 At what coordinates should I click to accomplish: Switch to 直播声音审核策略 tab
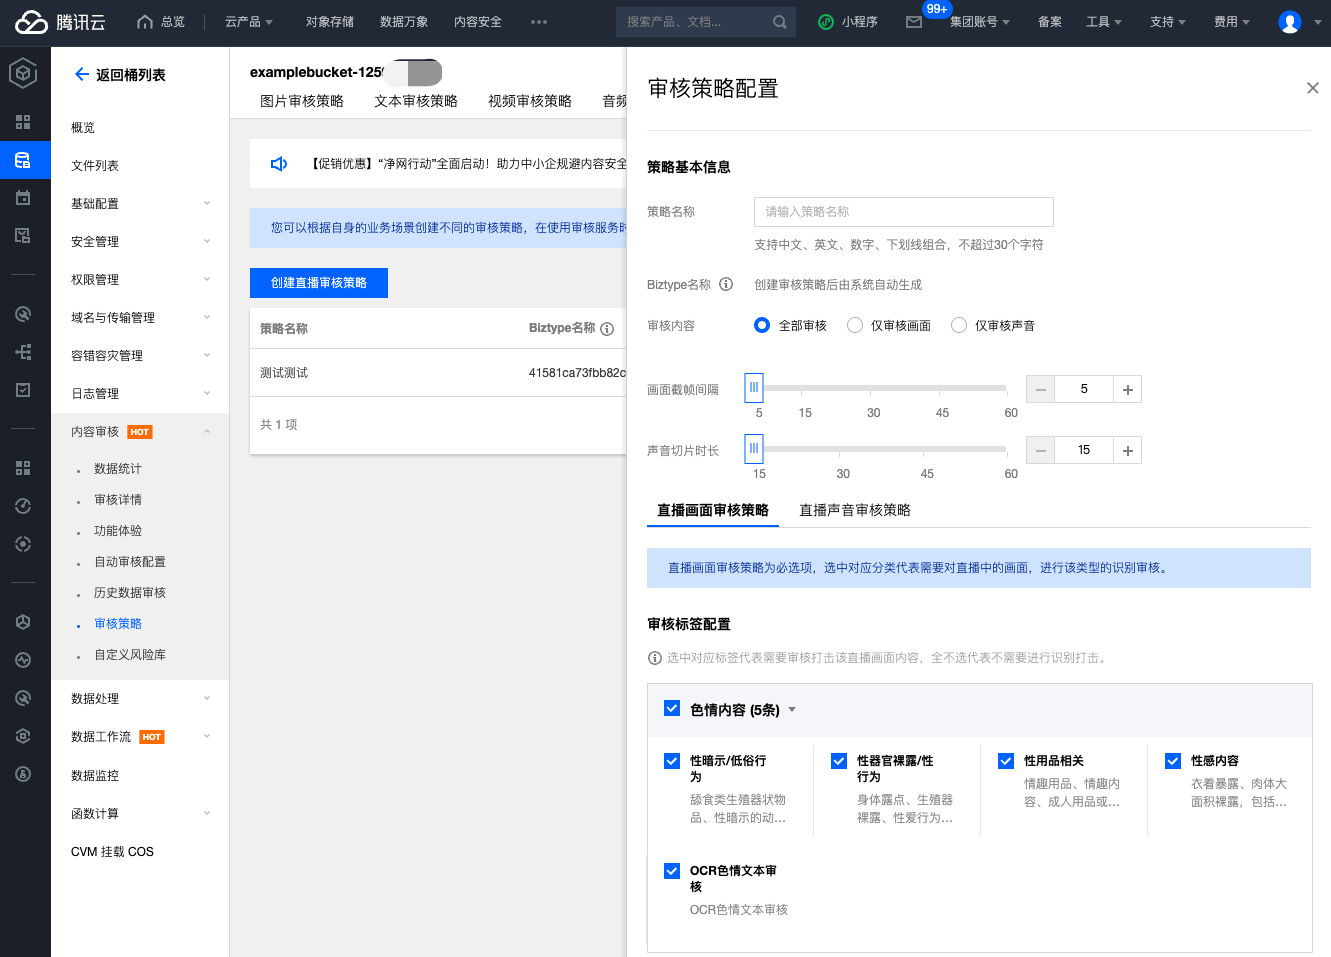coord(855,510)
